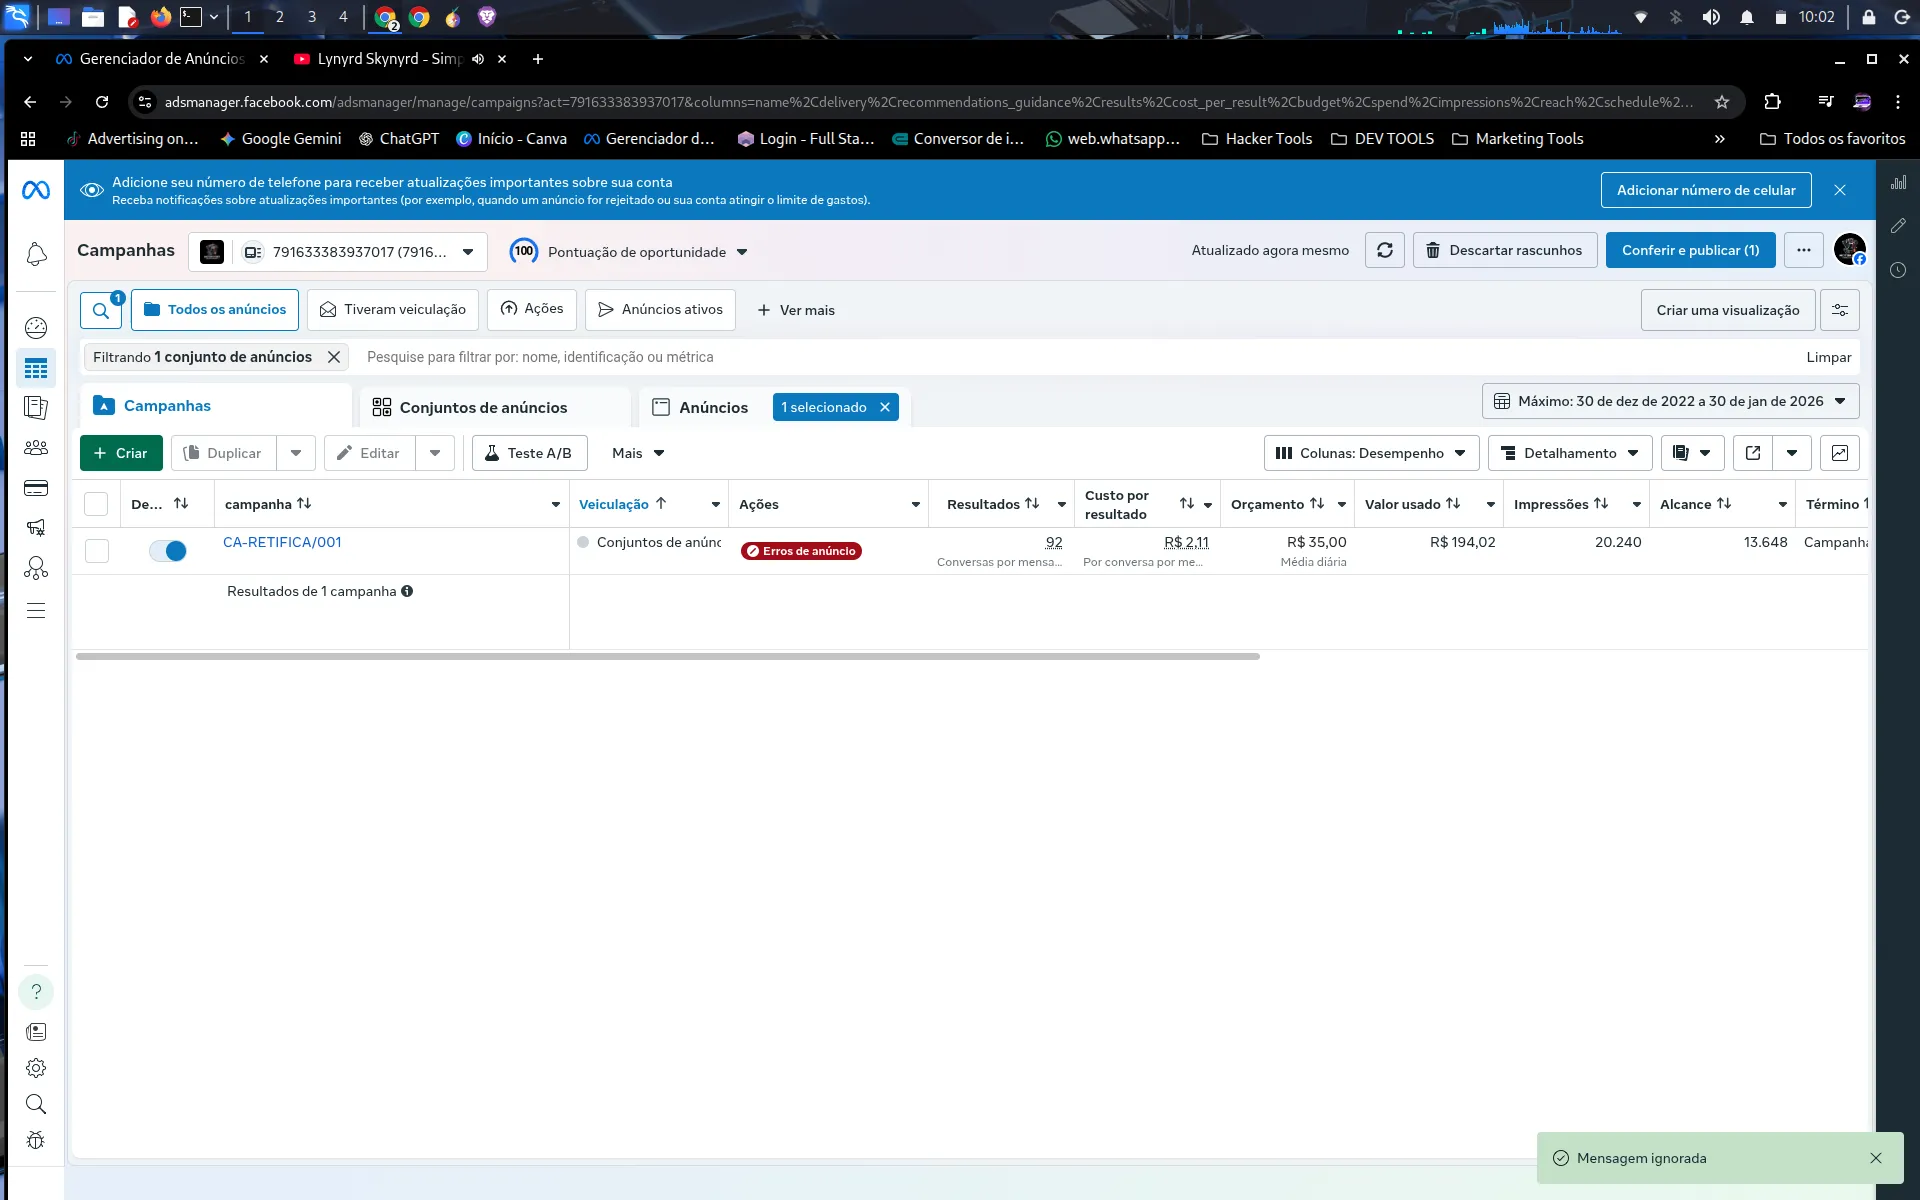1920x1200 pixels.
Task: Open the charts view icon button
Action: 1840,453
